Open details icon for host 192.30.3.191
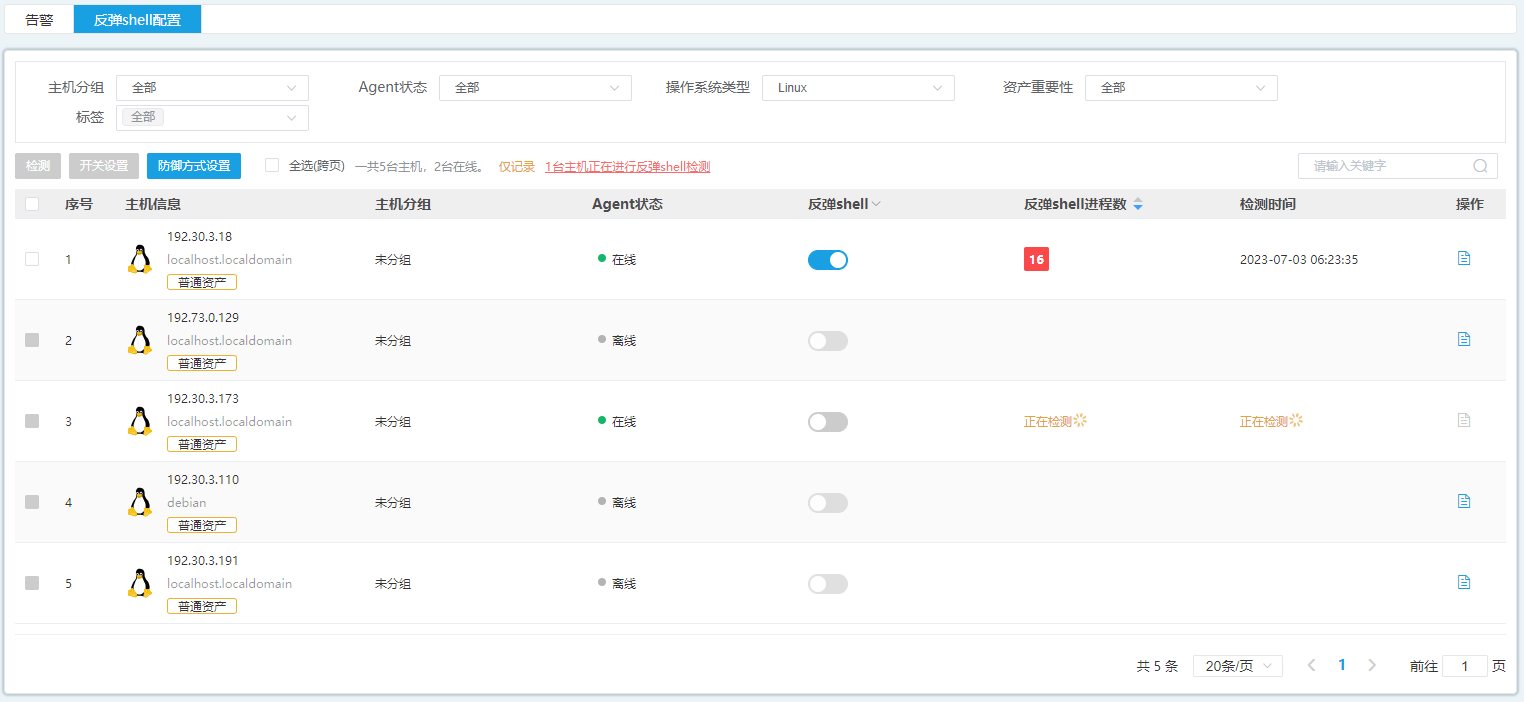 [1464, 582]
